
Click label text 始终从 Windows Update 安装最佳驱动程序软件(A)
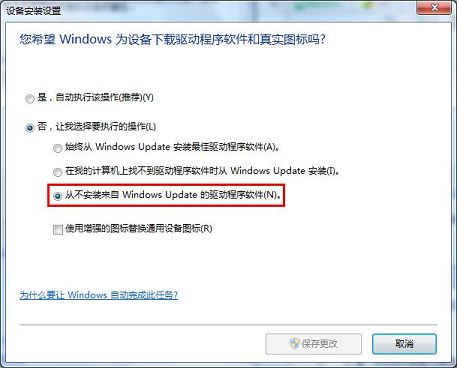[172, 147]
